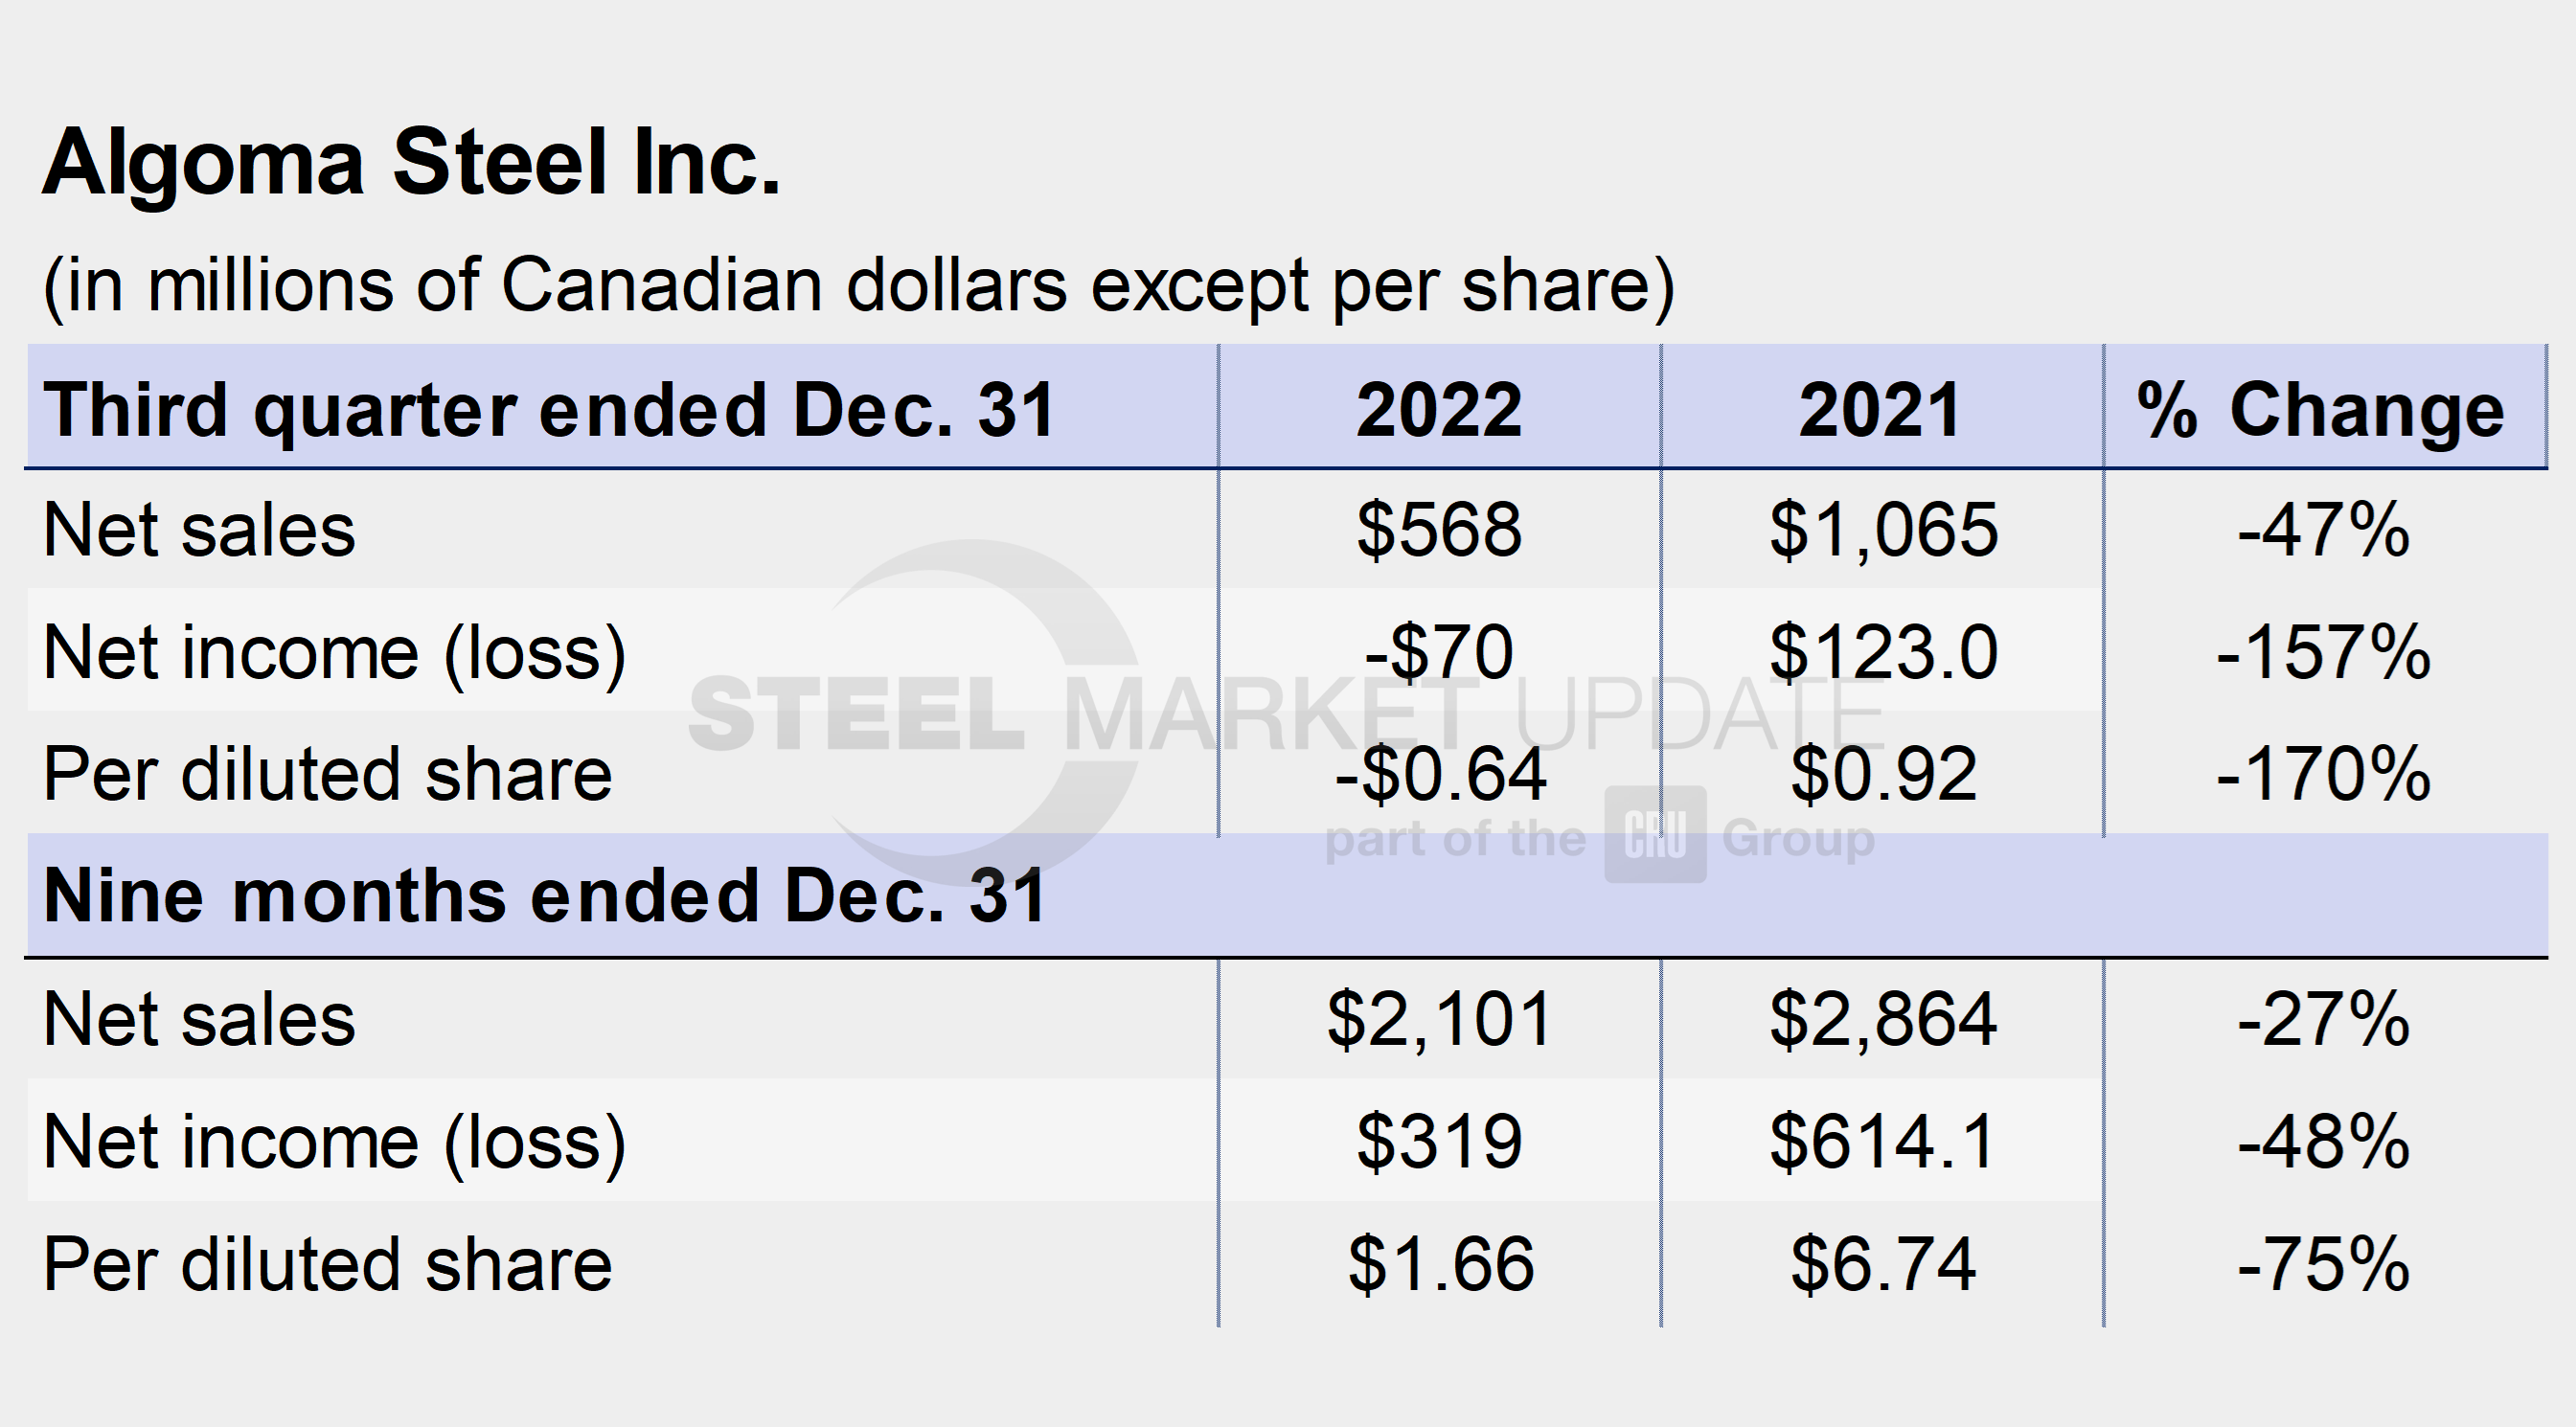Select the $2,101 net sales cell
Image resolution: width=2576 pixels, height=1427 pixels.
pos(1439,1019)
